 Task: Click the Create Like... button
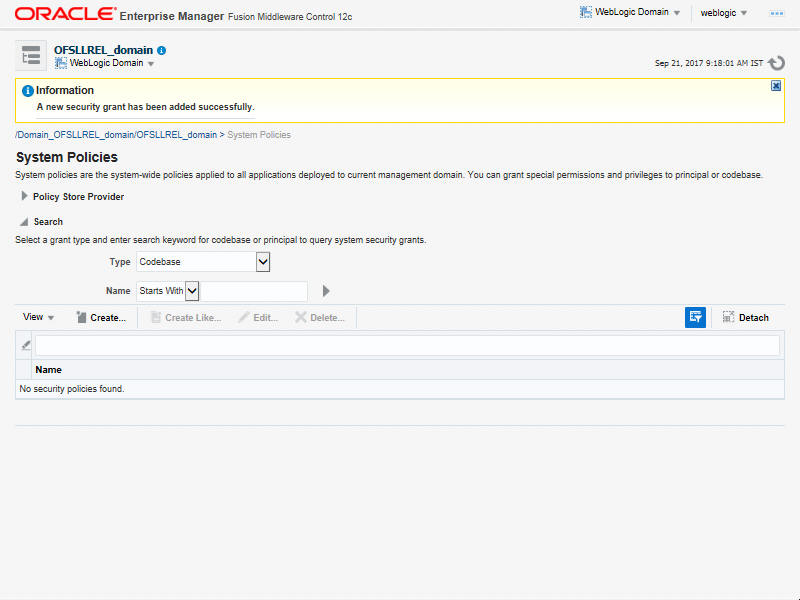[186, 317]
